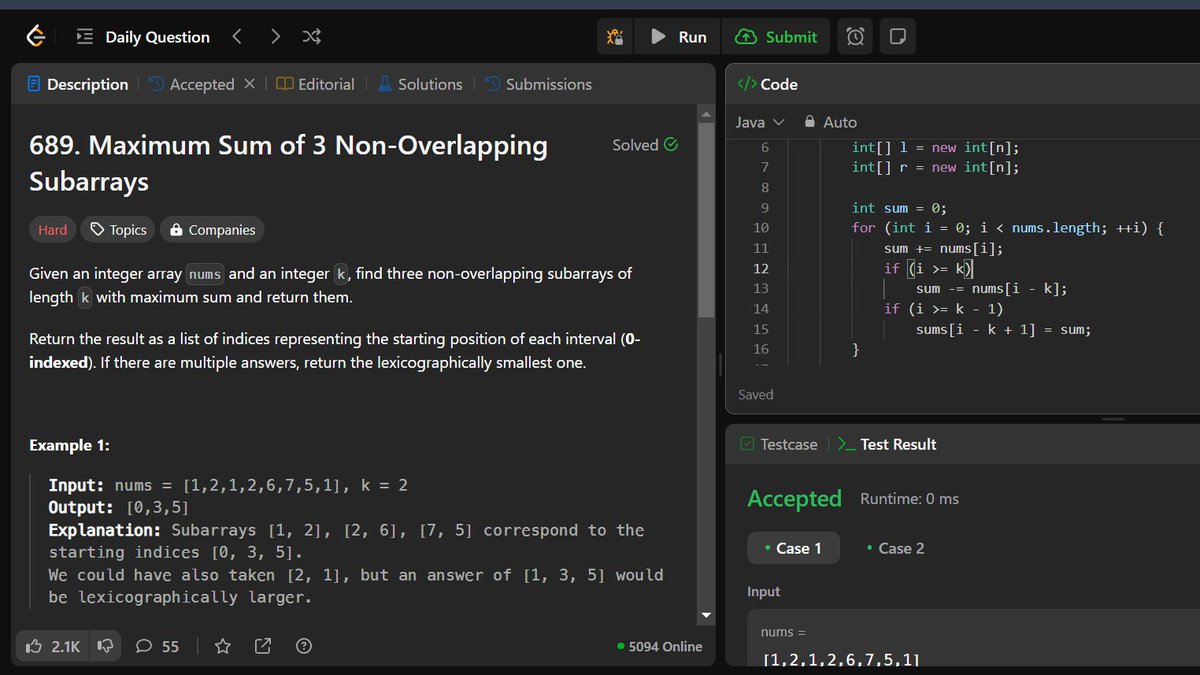Click the line "int[] r = new int[n];"
The width and height of the screenshot is (1200, 675).
(935, 167)
